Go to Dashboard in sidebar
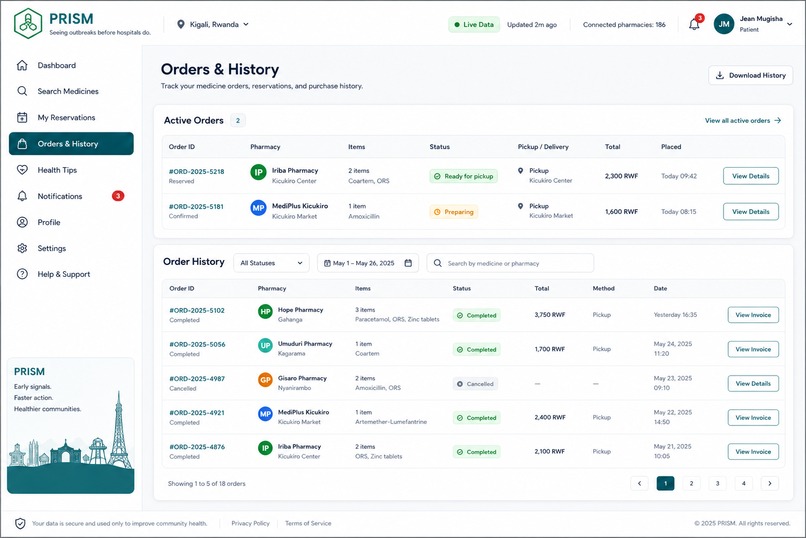This screenshot has height=538, width=806. click(71, 65)
